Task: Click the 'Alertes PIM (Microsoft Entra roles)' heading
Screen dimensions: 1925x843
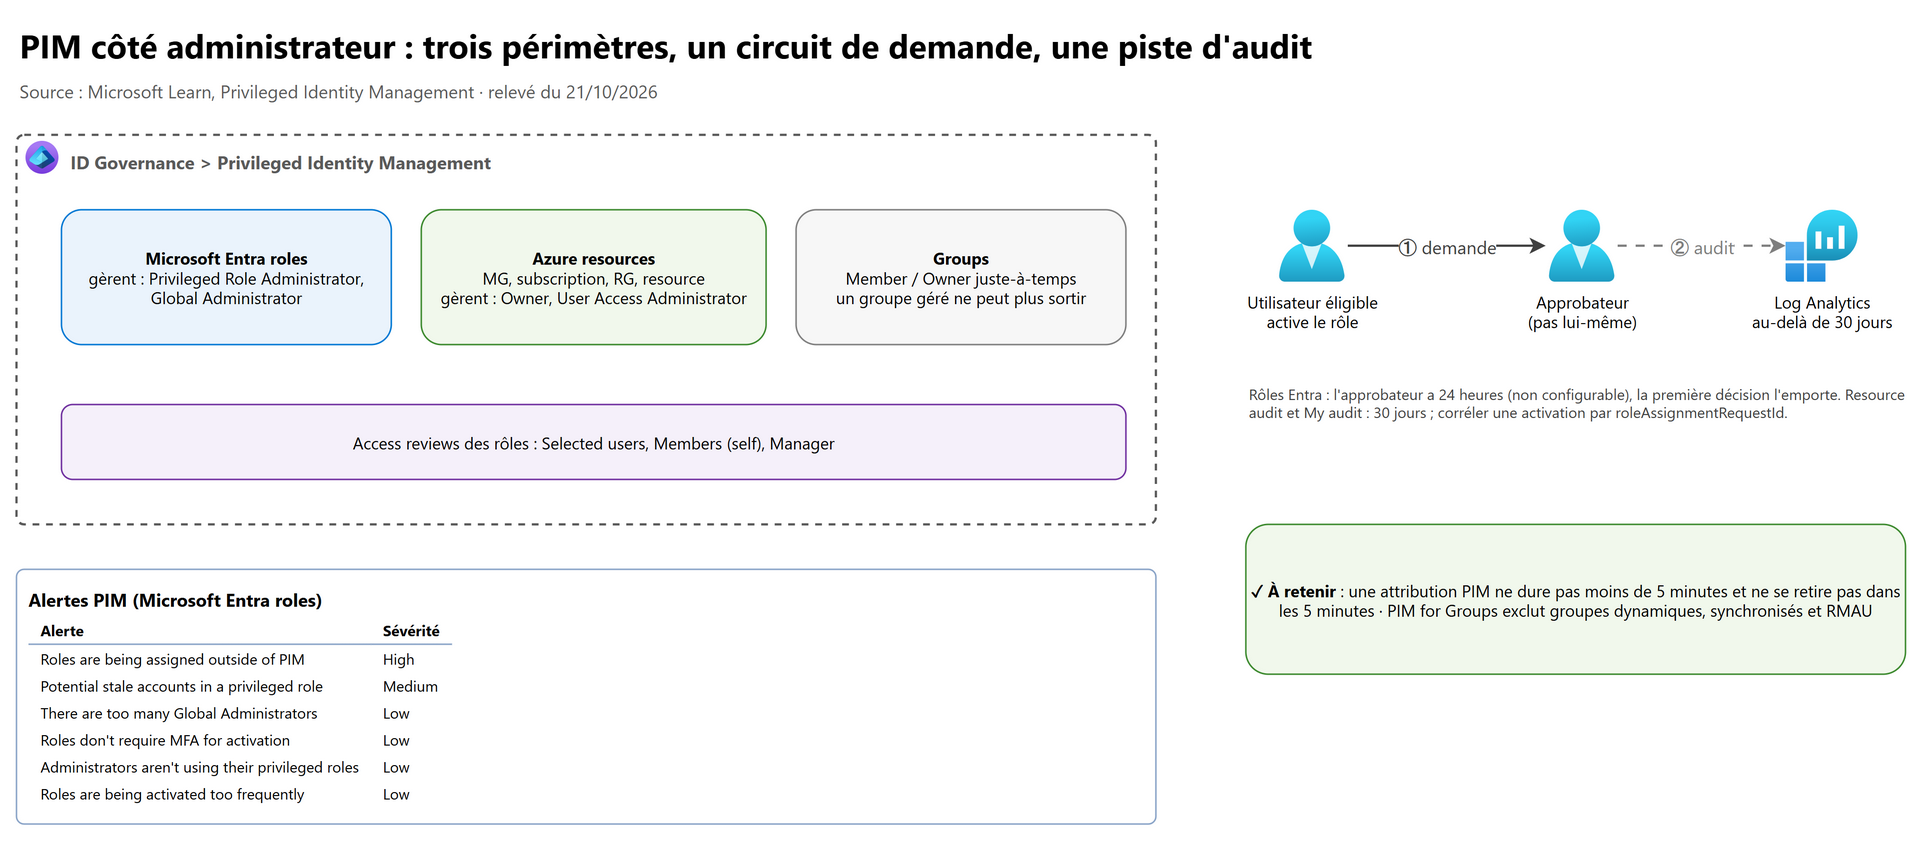Action: [x=175, y=600]
